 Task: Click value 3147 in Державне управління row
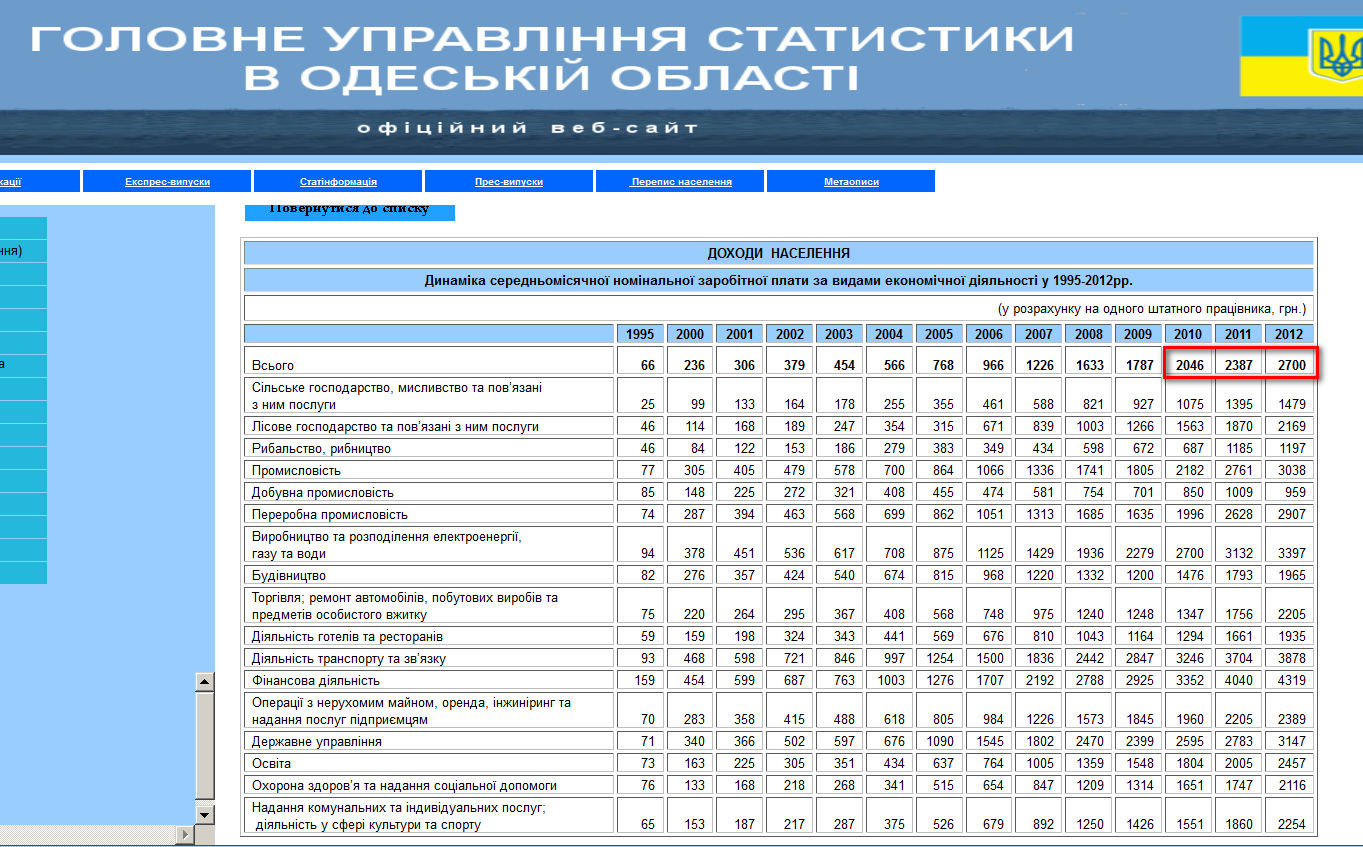pyautogui.click(x=1290, y=742)
